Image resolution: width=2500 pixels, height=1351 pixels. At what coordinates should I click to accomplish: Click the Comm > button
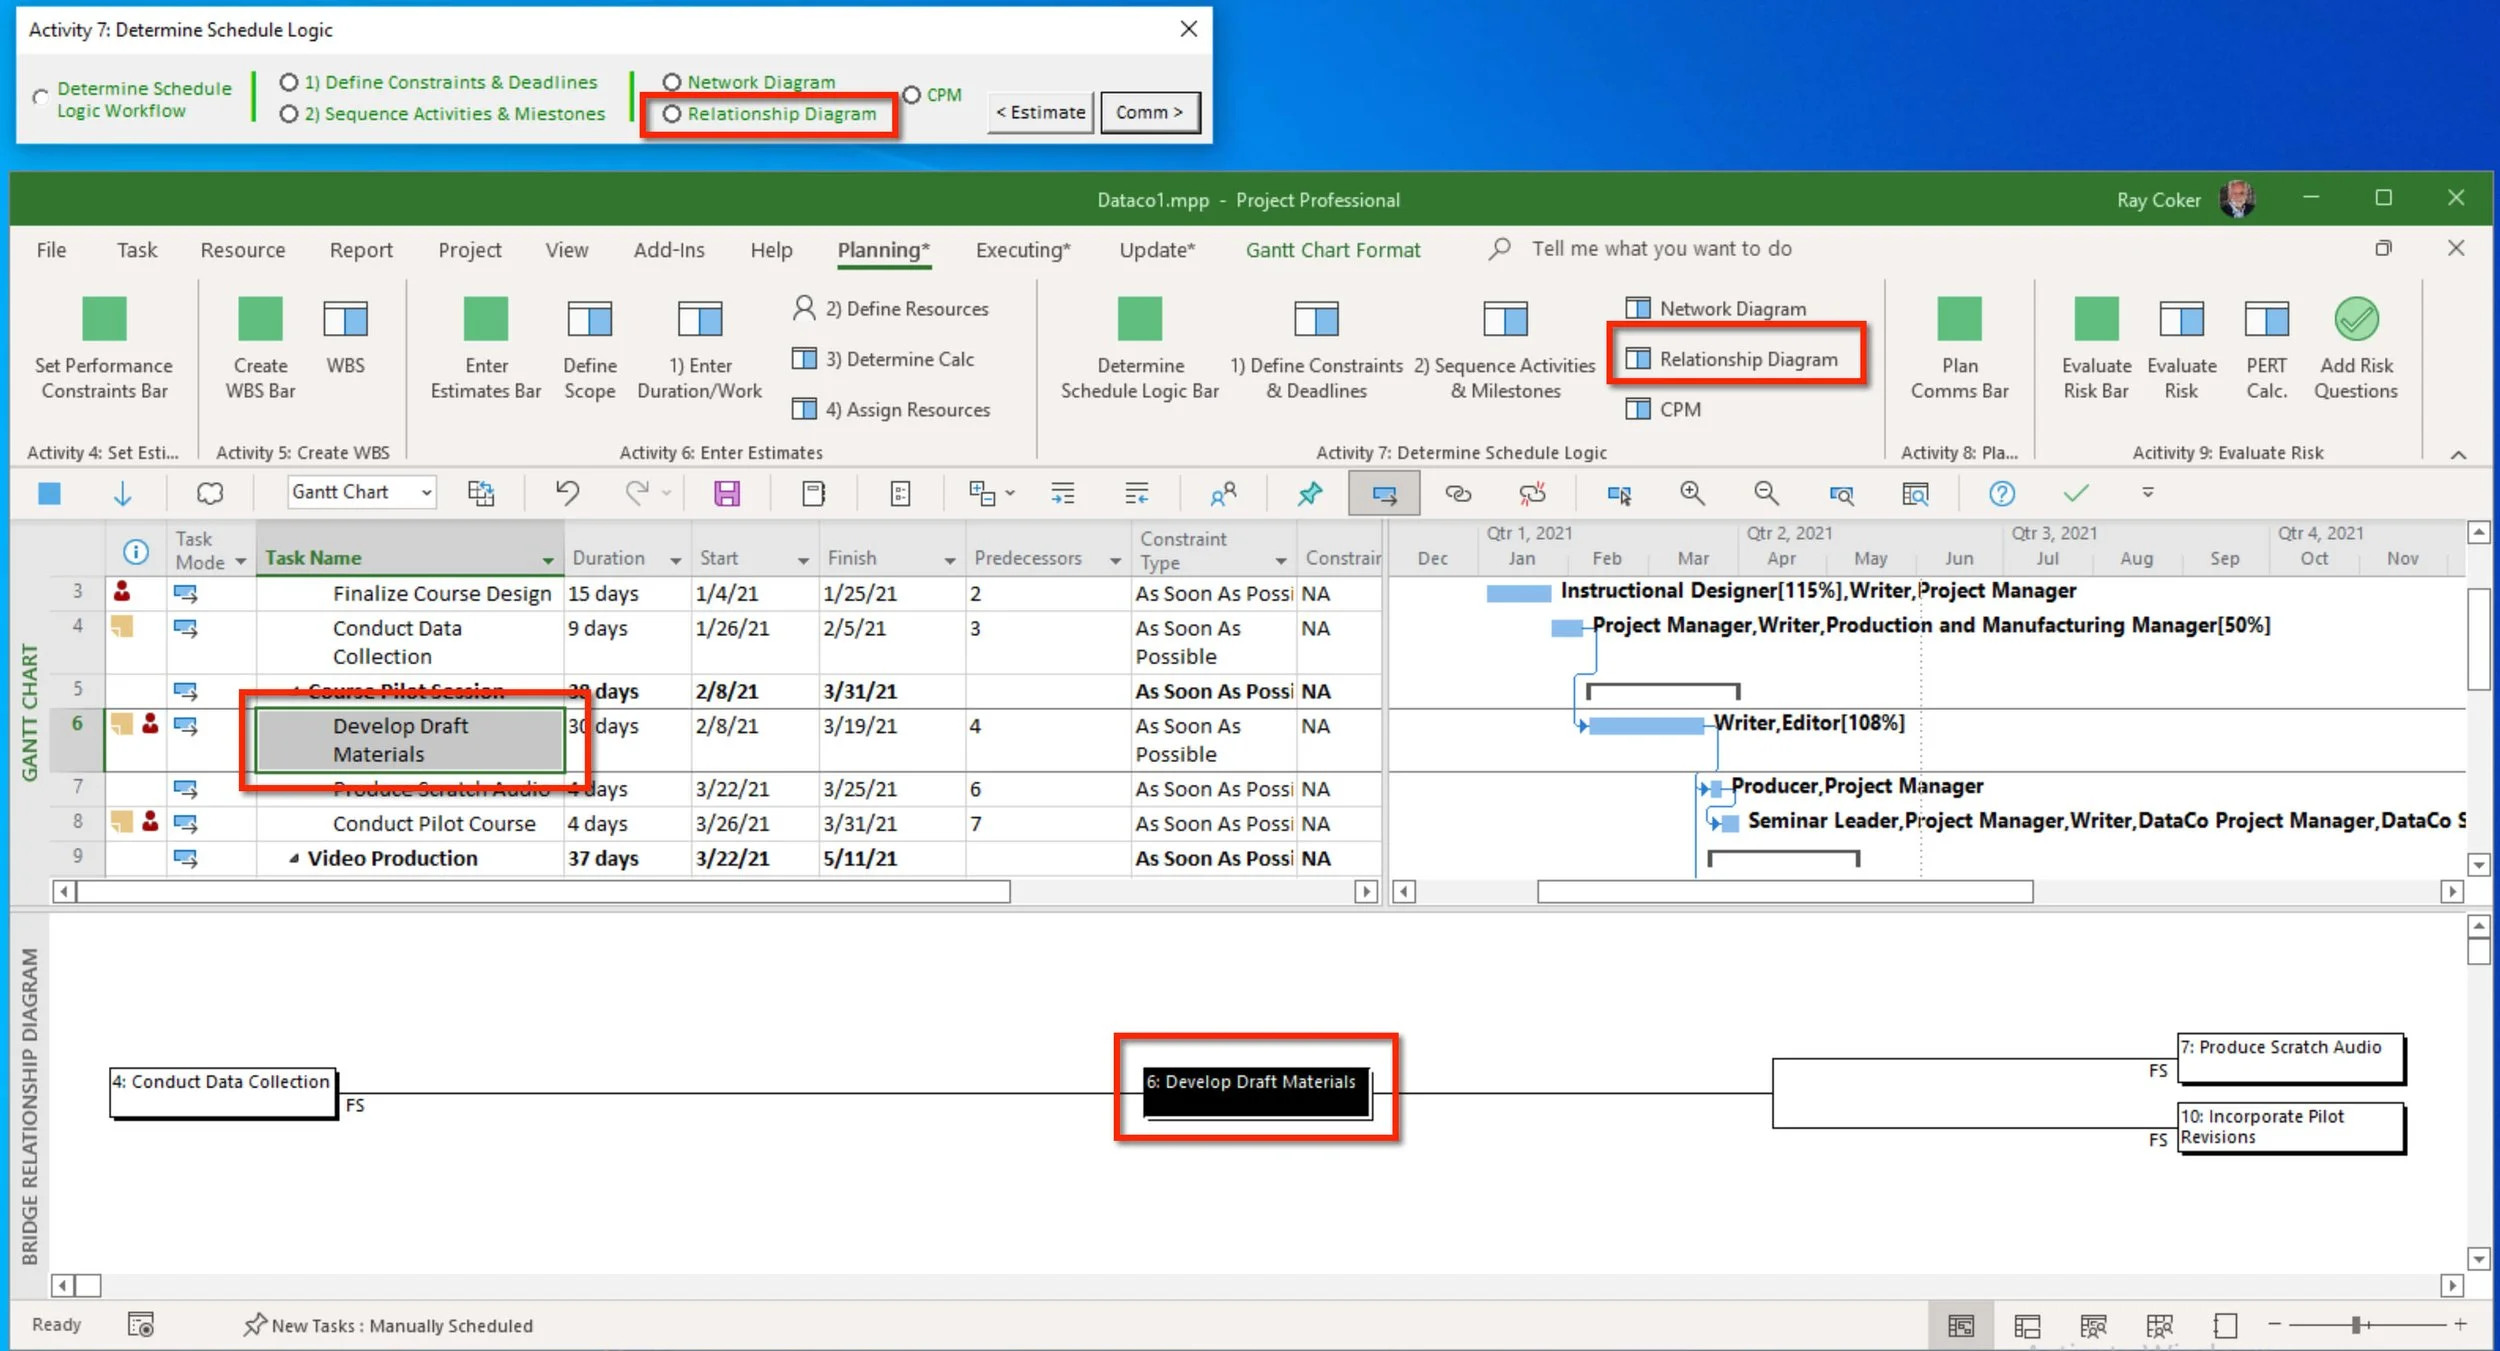point(1149,112)
